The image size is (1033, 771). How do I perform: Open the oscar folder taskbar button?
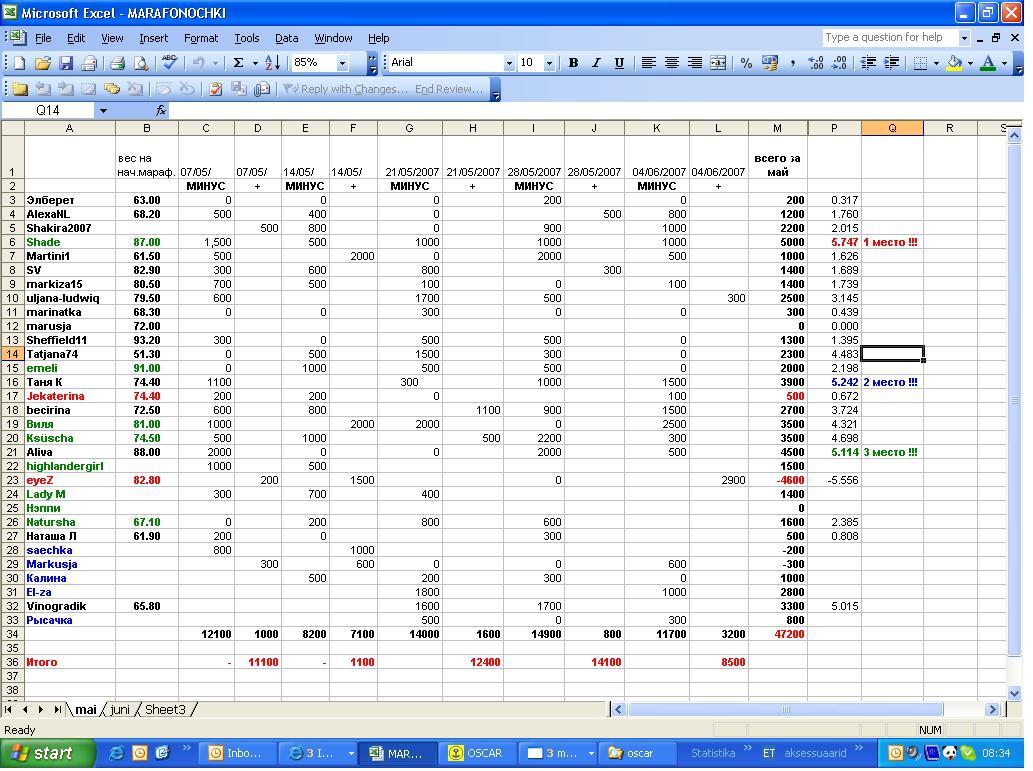click(x=636, y=753)
